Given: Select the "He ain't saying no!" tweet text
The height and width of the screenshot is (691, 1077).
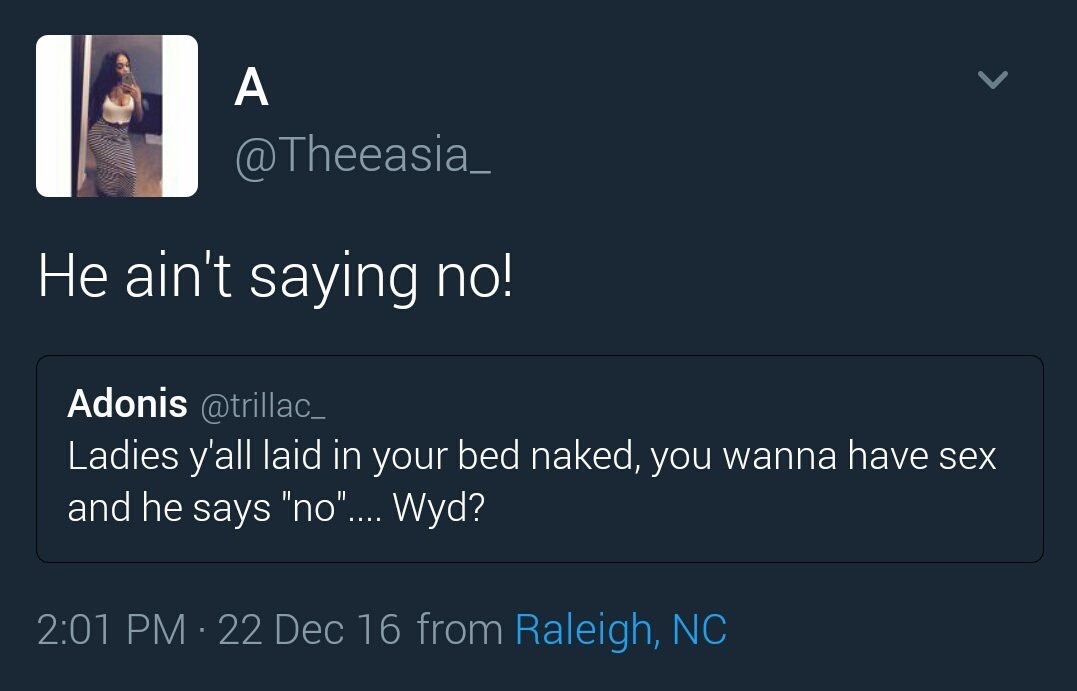Looking at the screenshot, I should [x=275, y=277].
